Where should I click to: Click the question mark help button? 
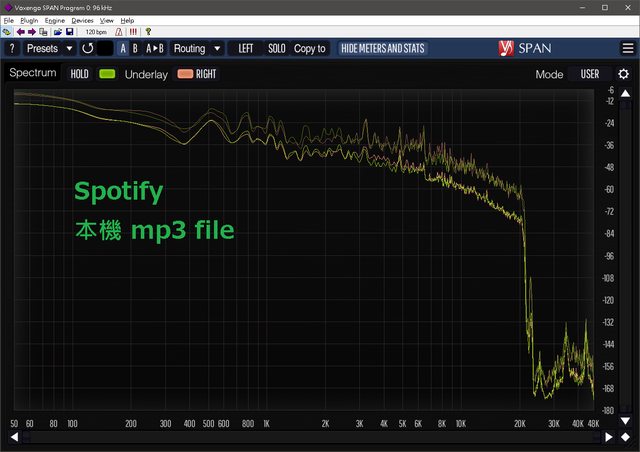[x=12, y=48]
